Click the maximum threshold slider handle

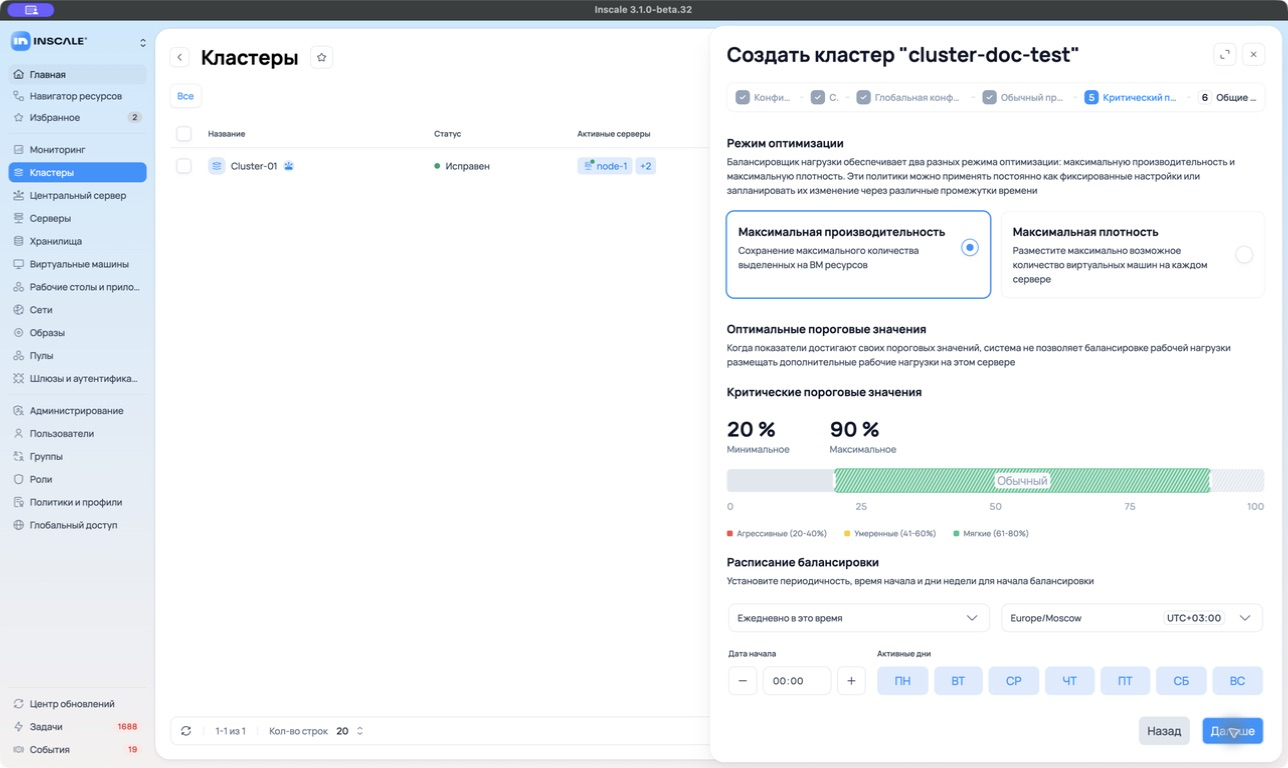coord(1210,481)
